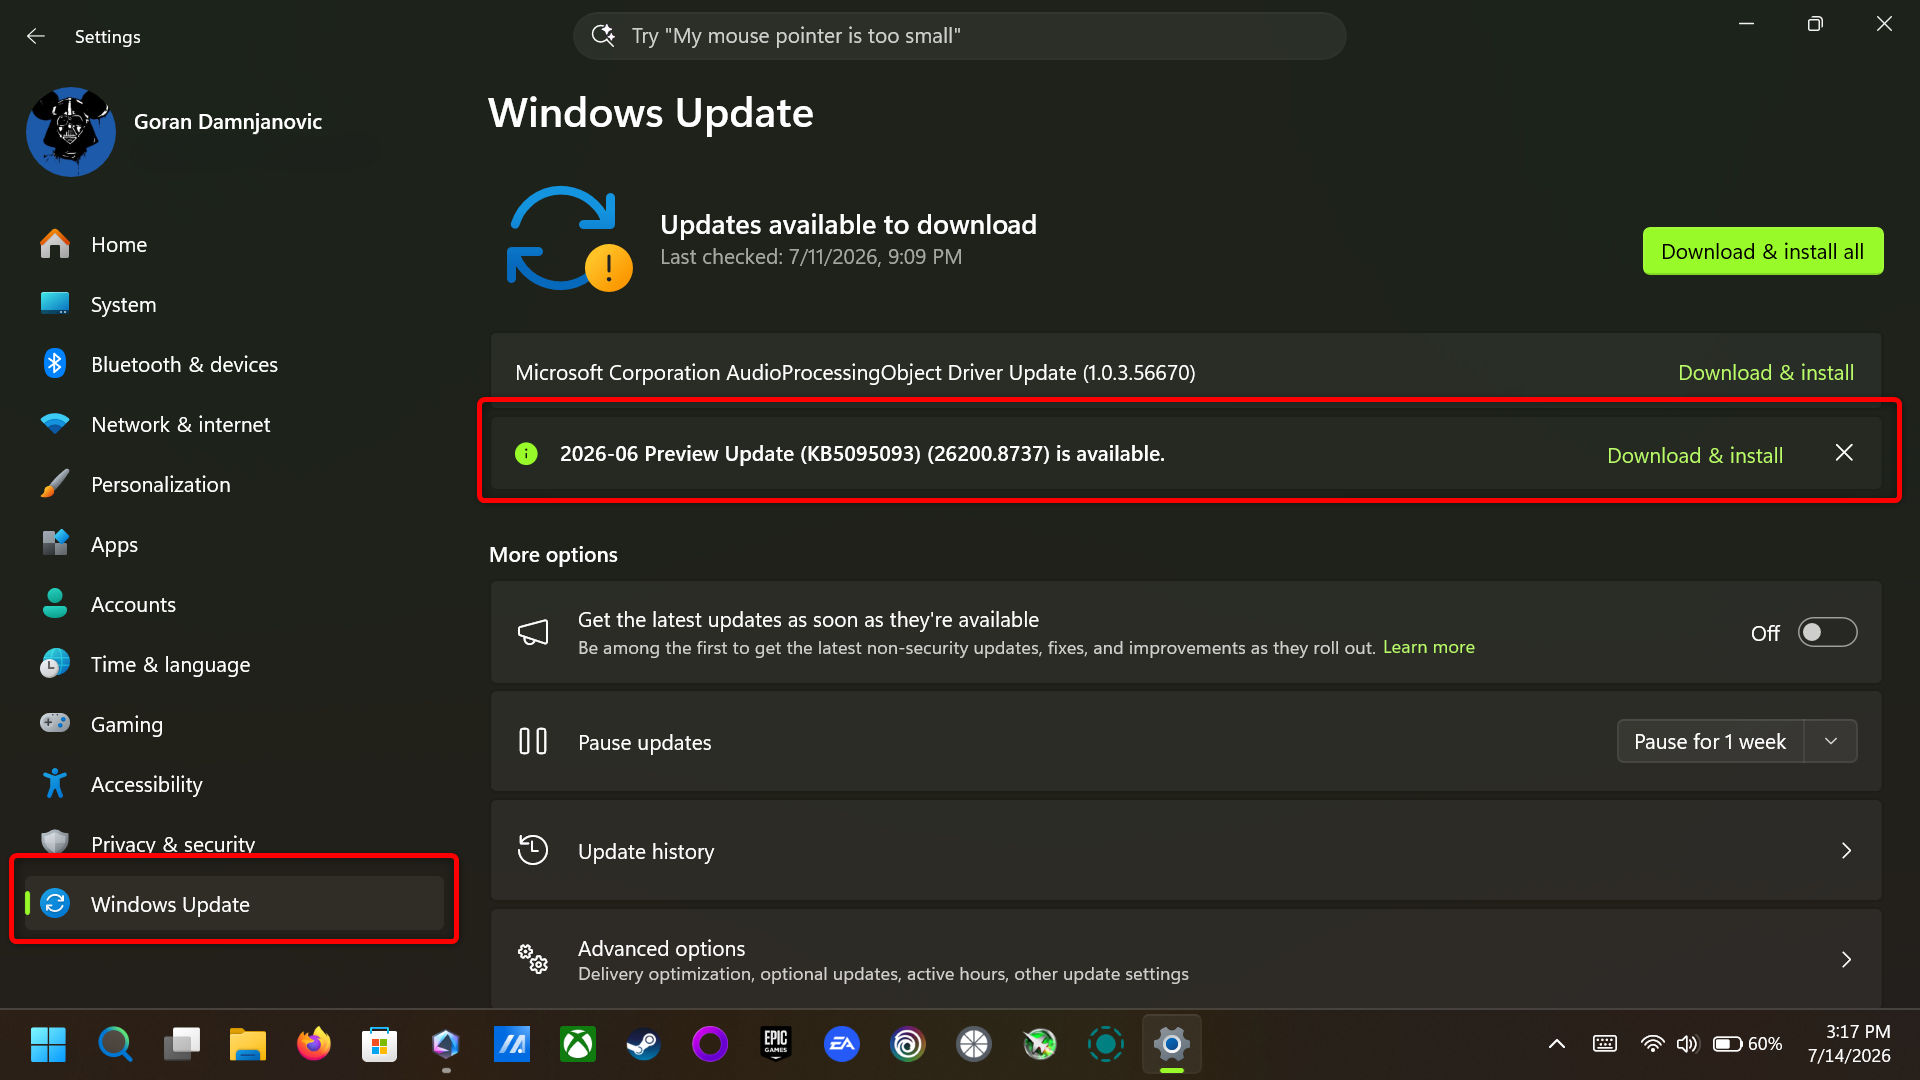Click the green info icon by KB5095093
The width and height of the screenshot is (1920, 1080).
(x=526, y=454)
